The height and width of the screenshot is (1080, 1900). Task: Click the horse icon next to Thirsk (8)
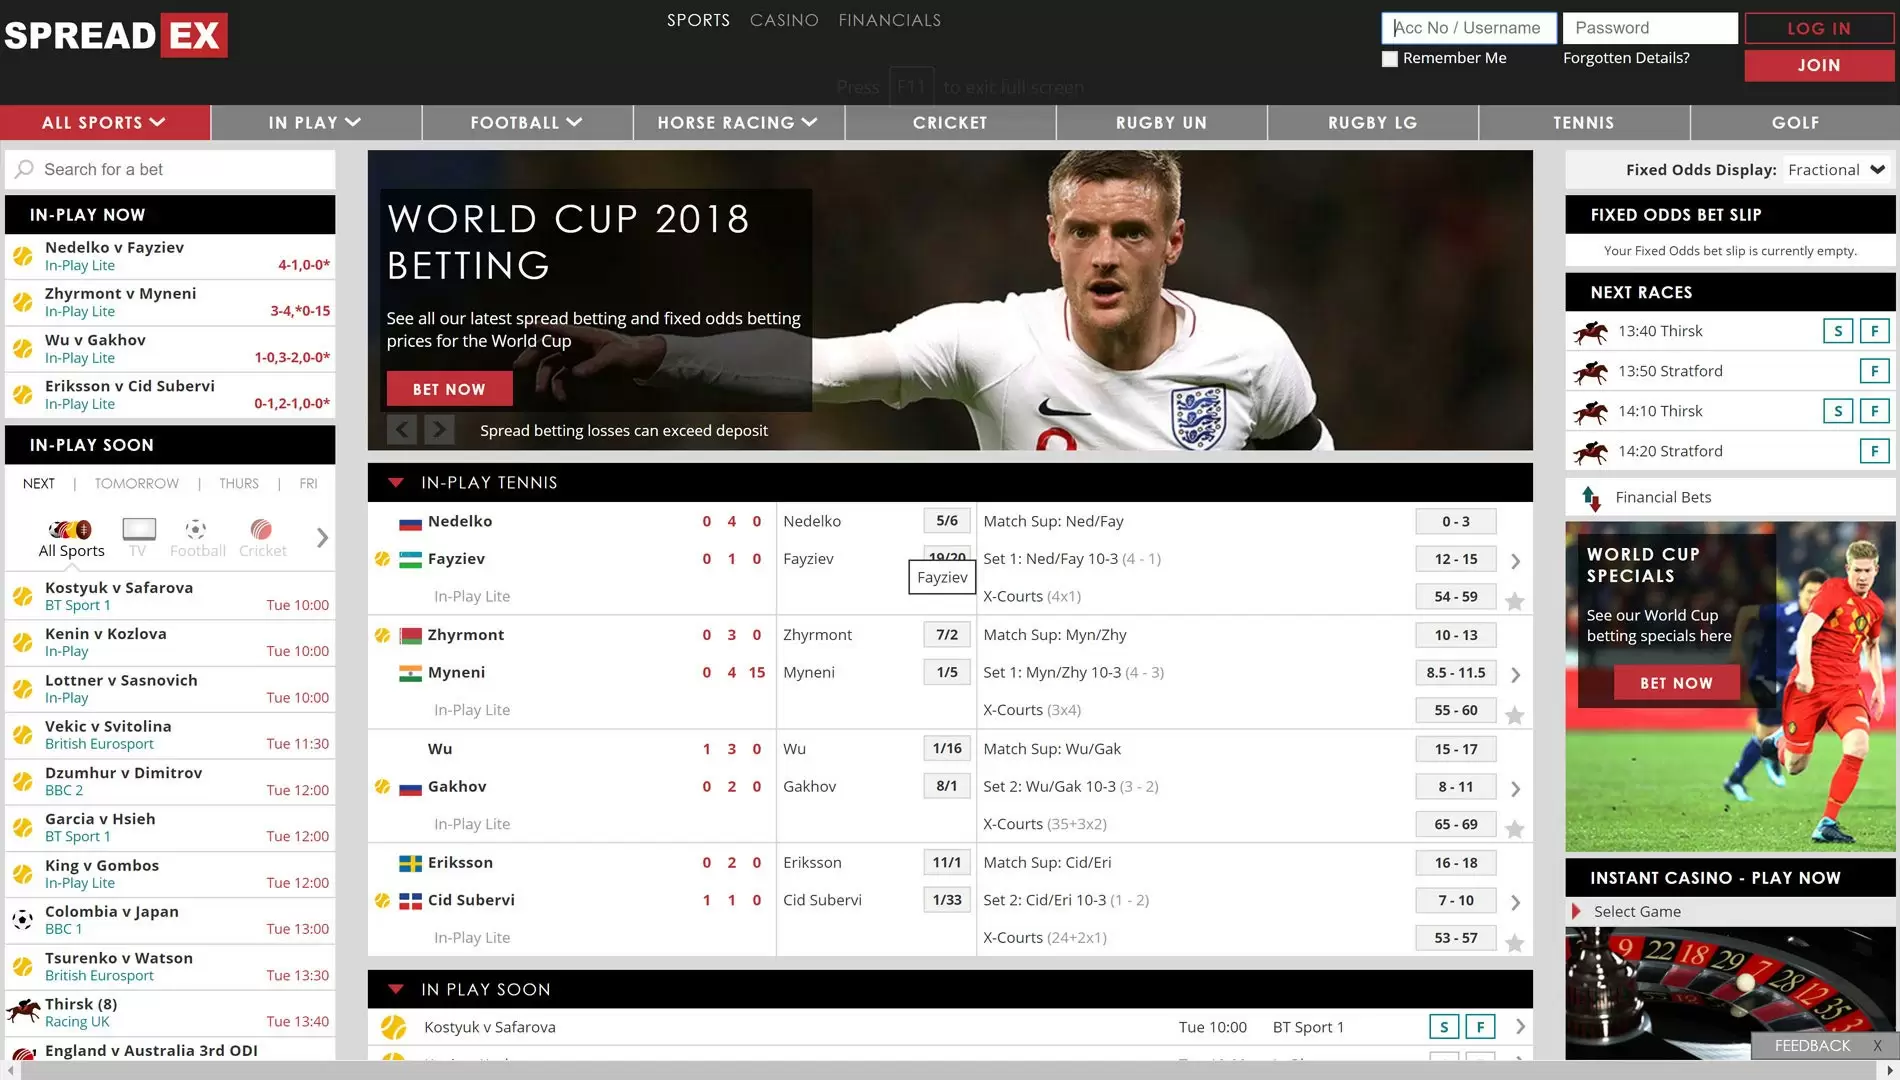[22, 1012]
